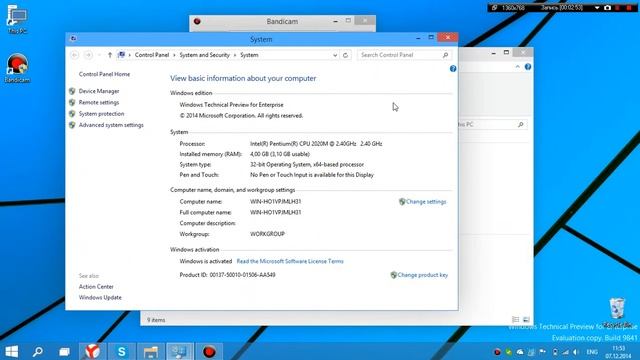Click the 9 items status text
This screenshot has width=640, height=360.
click(x=156, y=320)
